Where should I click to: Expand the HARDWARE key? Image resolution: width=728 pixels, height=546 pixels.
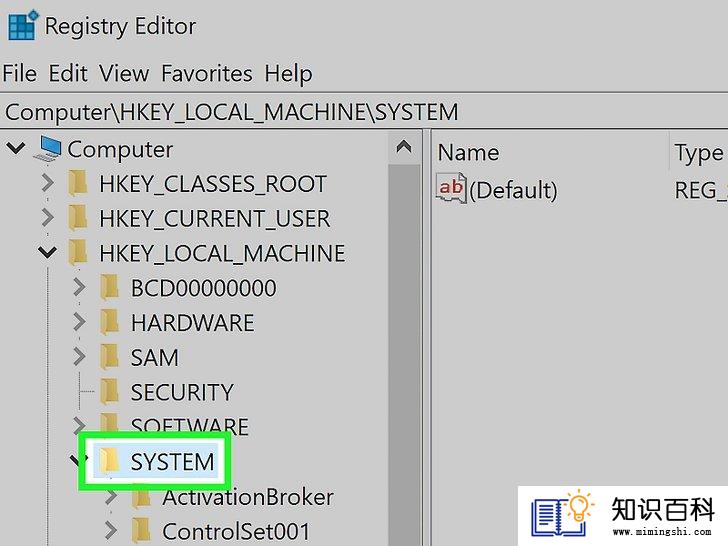79,322
